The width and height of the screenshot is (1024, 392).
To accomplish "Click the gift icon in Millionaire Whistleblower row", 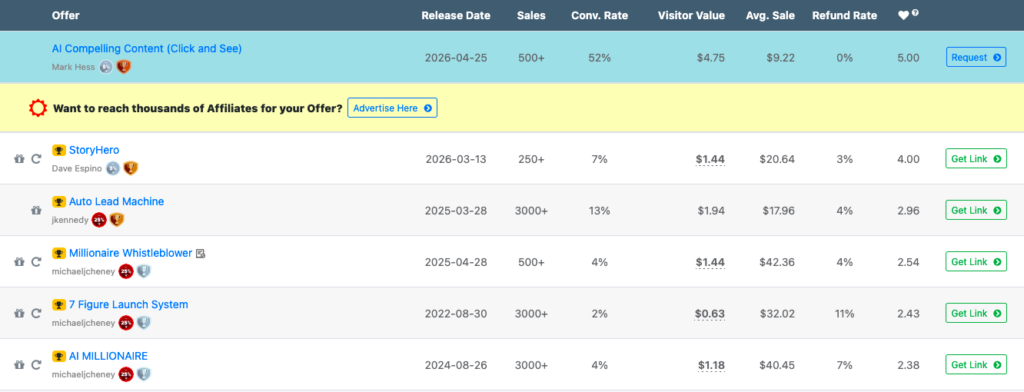I will 19,261.
